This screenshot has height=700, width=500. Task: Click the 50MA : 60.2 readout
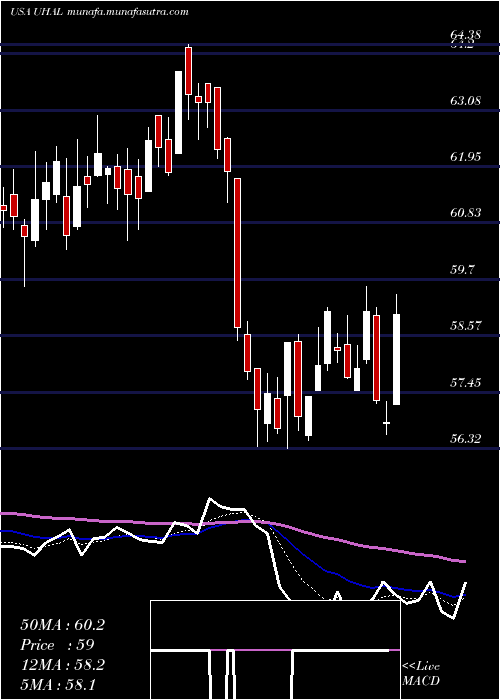coord(62,625)
